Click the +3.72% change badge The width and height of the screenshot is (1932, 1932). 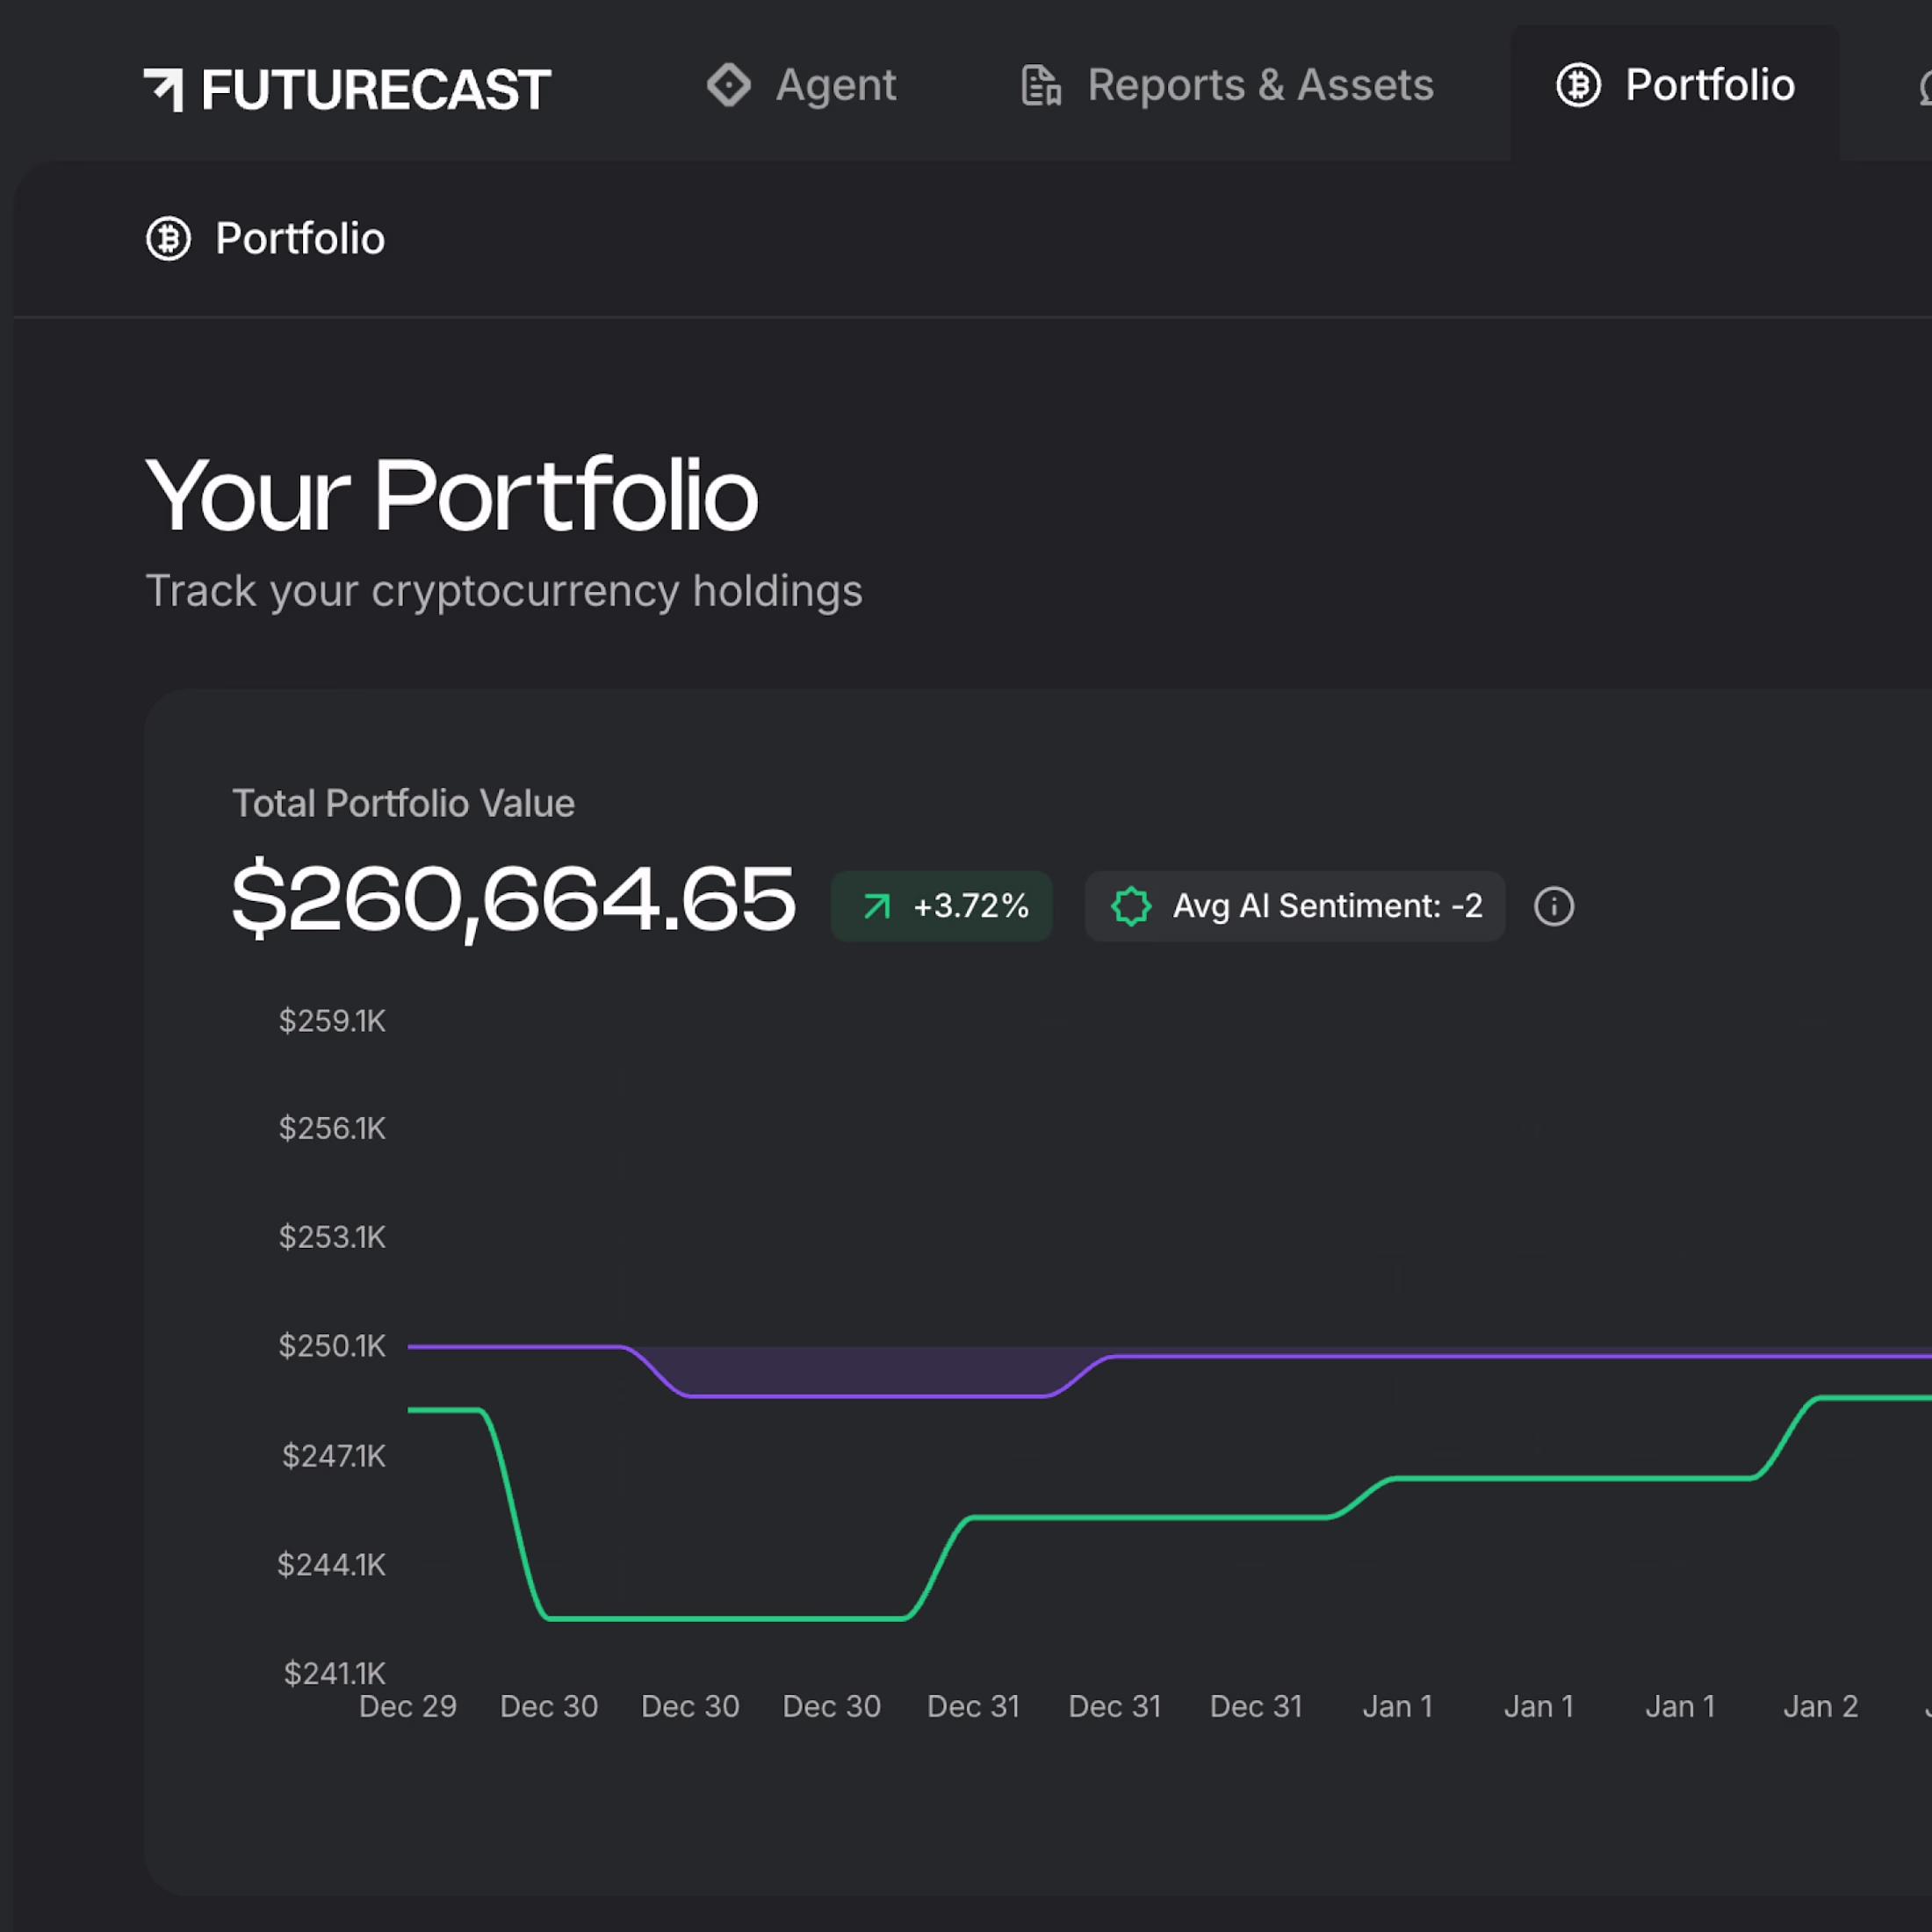coord(970,906)
